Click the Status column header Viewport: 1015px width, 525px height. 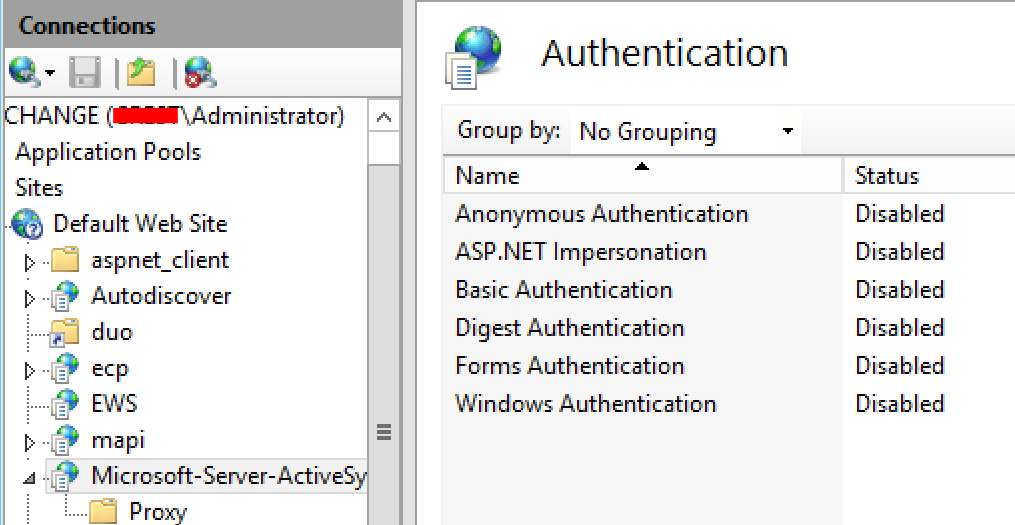[886, 176]
